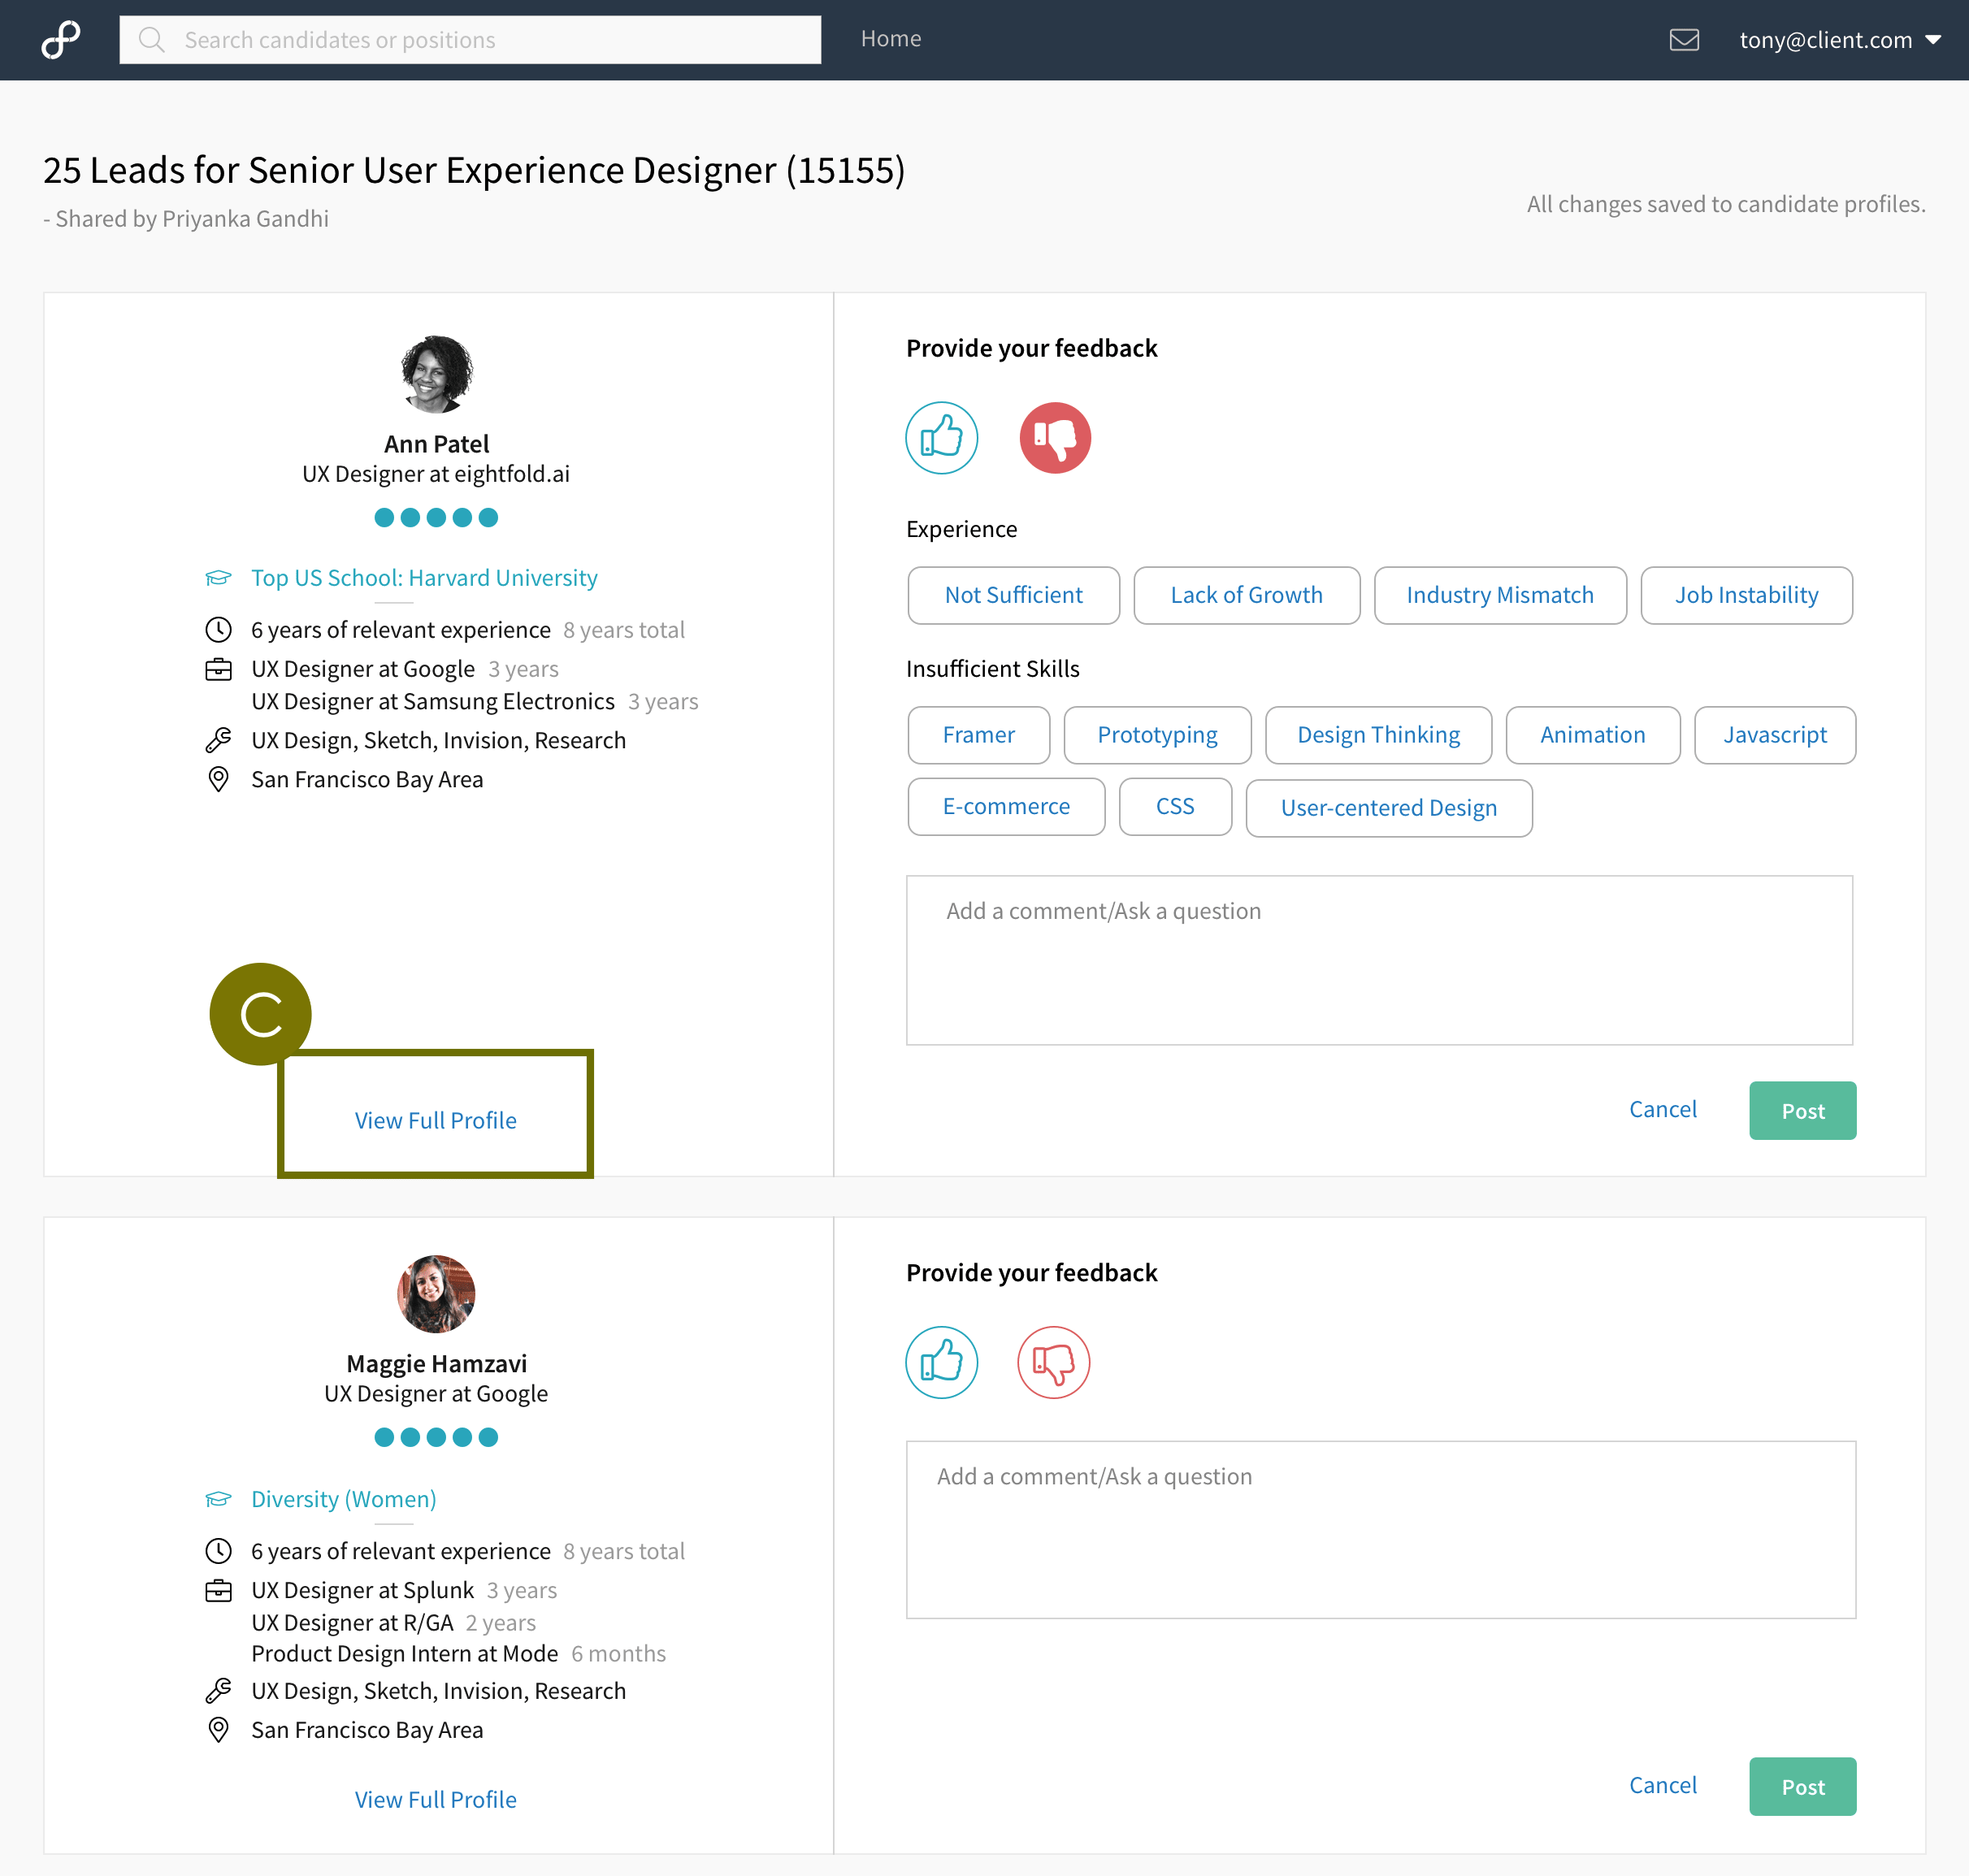The height and width of the screenshot is (1876, 1969).
Task: Click 'UX Designer at R/GA' text
Action: (352, 1623)
